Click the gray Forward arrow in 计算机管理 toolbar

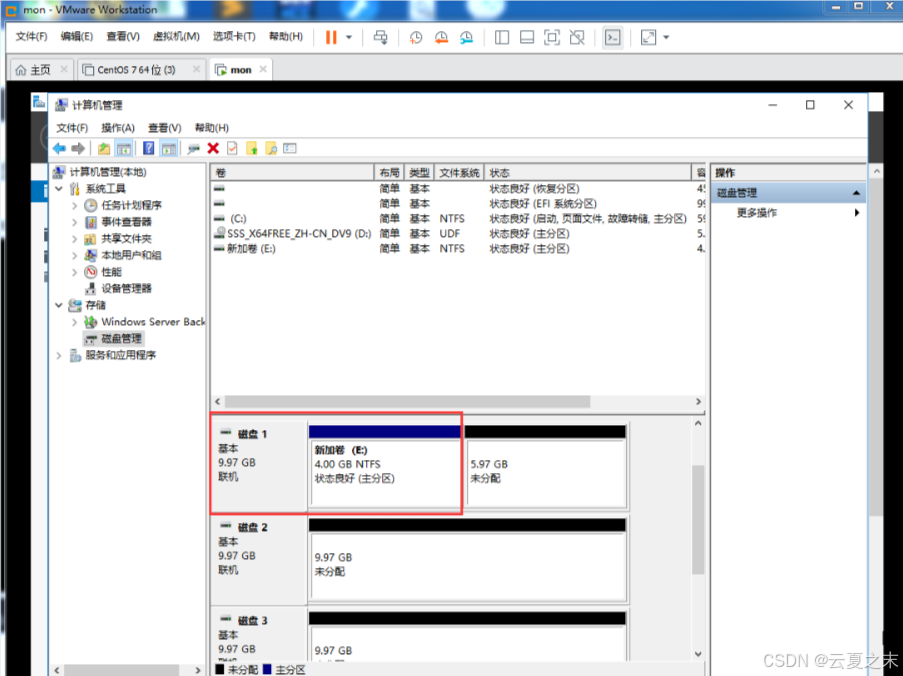[78, 149]
